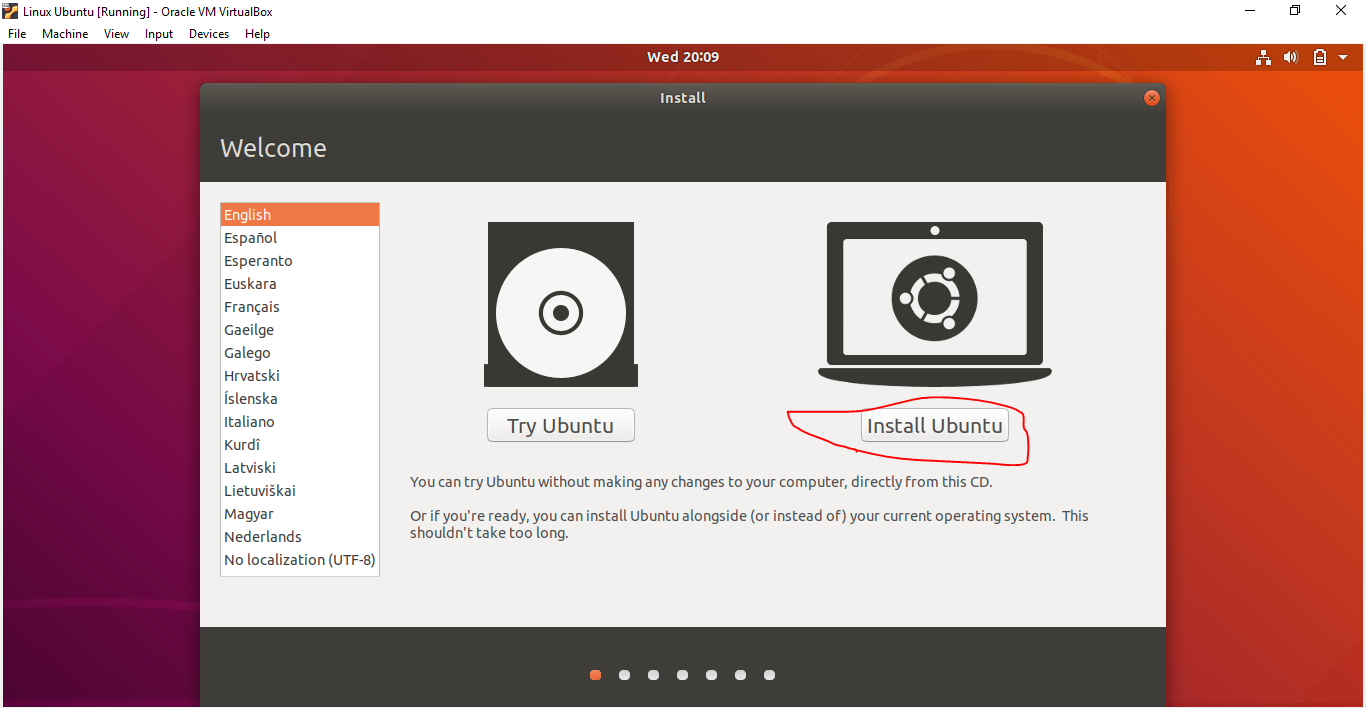Viewport: 1366px width, 708px height.
Task: Select Italiano in the language list
Action: pos(300,422)
